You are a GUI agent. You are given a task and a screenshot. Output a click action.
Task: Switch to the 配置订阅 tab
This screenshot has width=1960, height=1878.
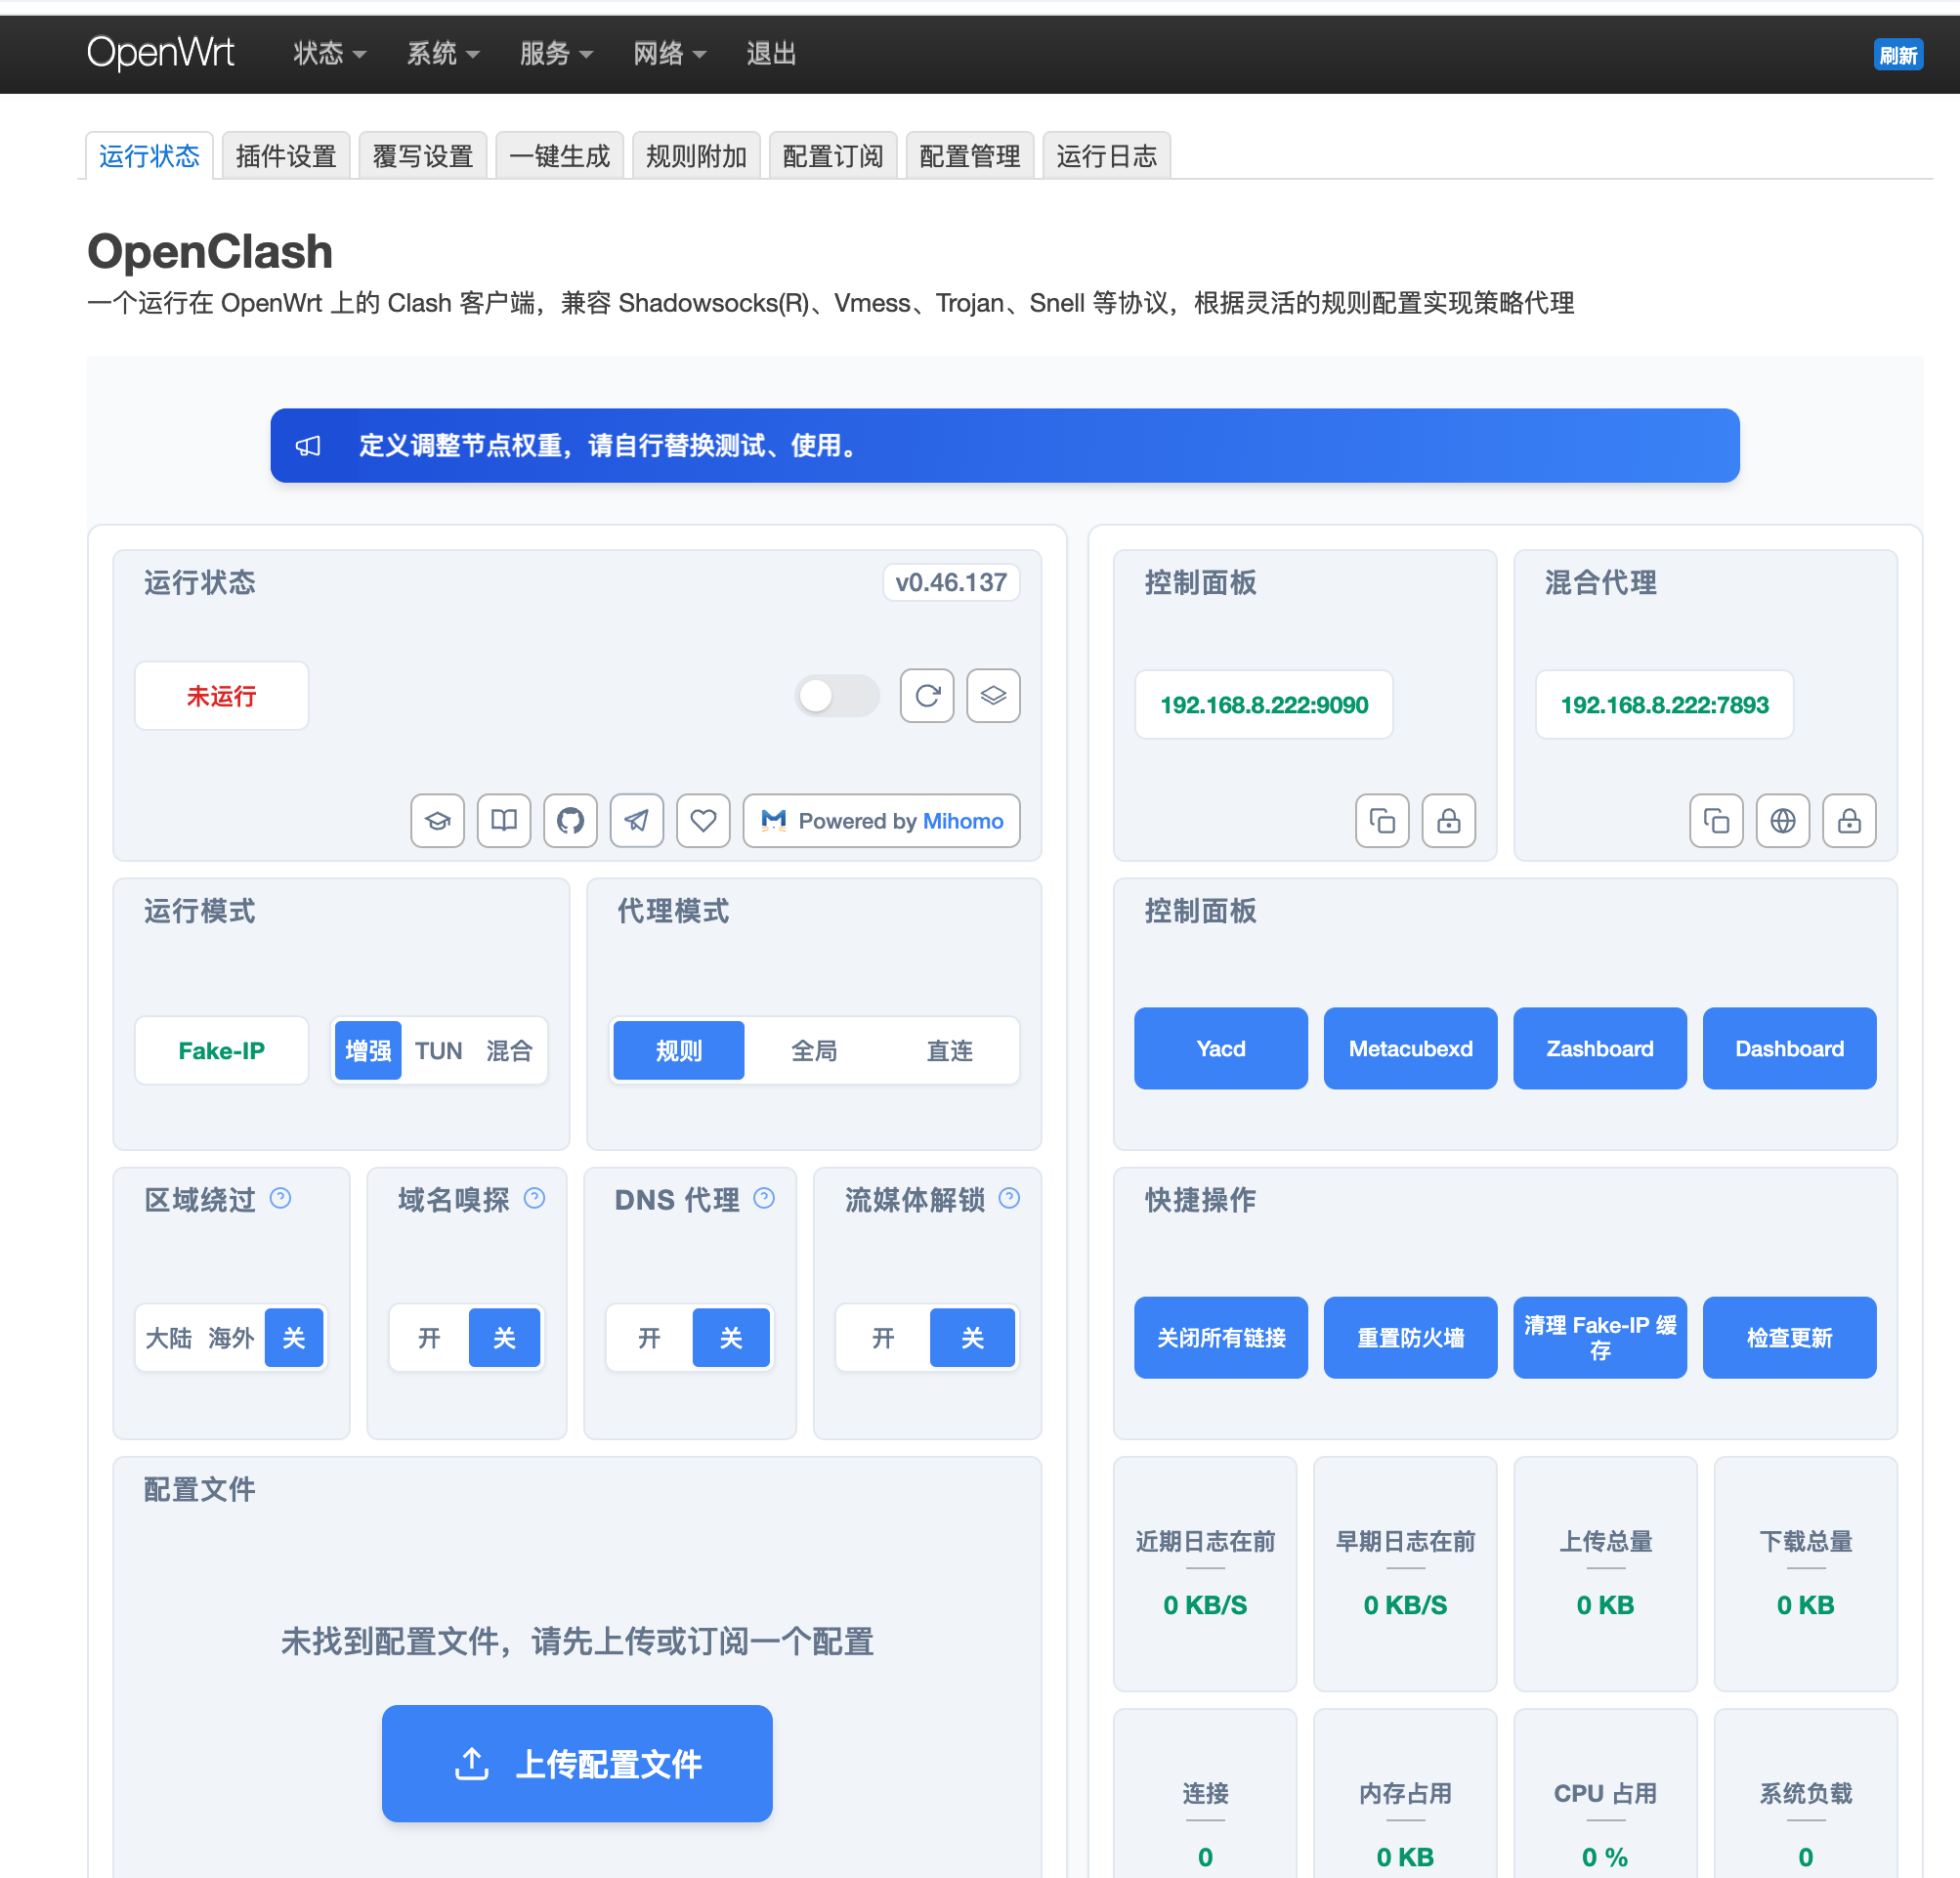833,156
